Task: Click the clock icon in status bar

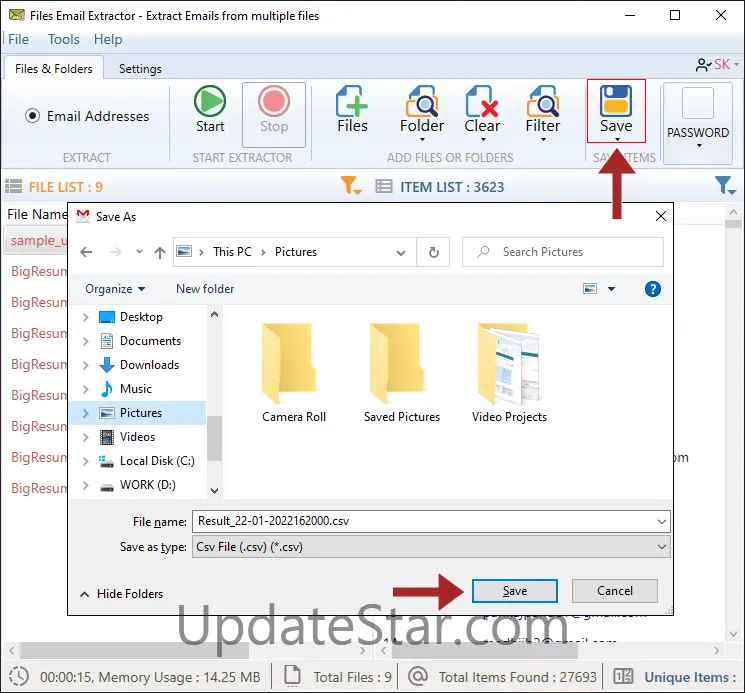Action: click(x=19, y=676)
